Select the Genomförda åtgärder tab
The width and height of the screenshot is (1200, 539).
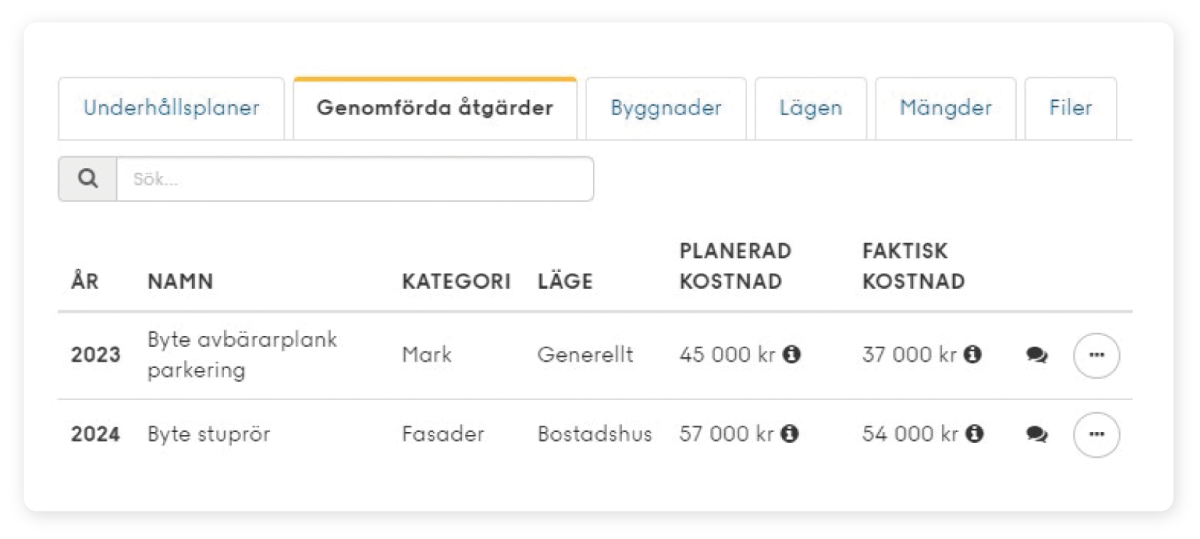435,108
